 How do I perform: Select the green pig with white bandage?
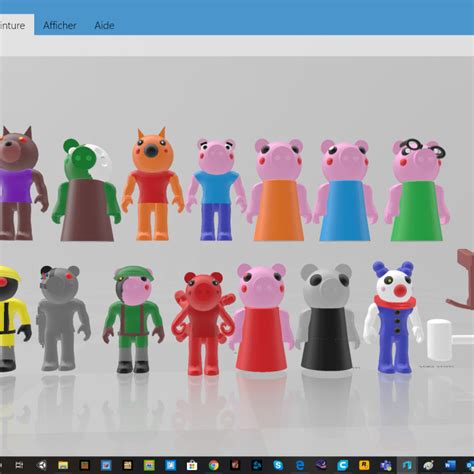click(86, 190)
